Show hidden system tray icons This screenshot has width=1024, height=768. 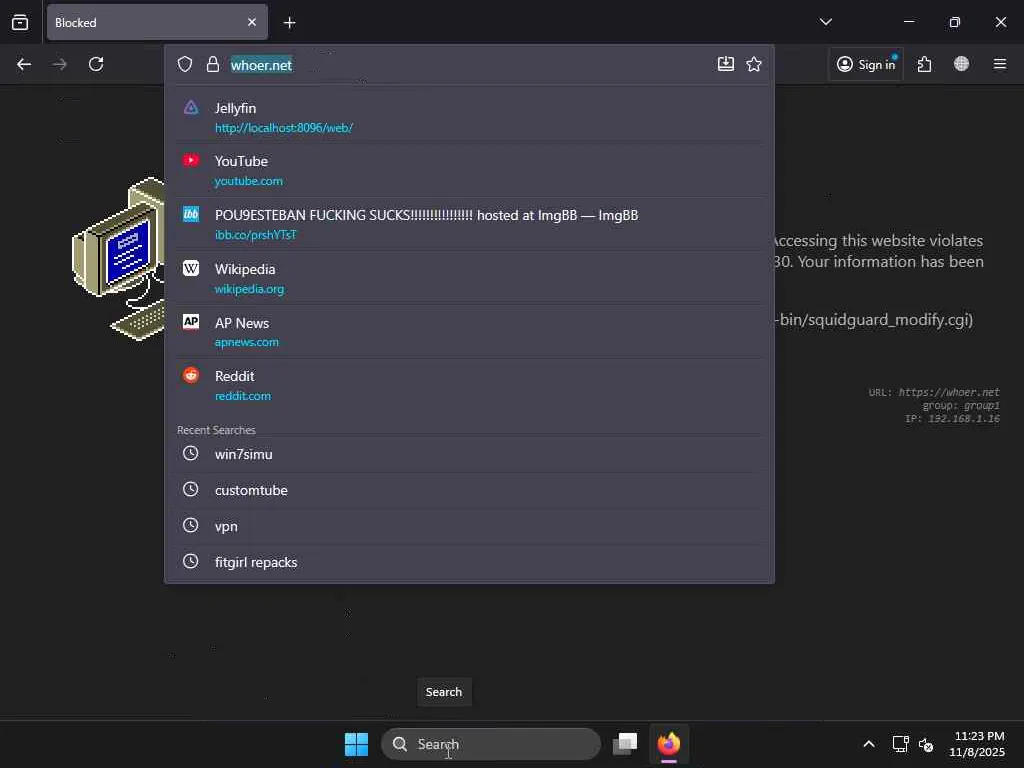click(869, 744)
